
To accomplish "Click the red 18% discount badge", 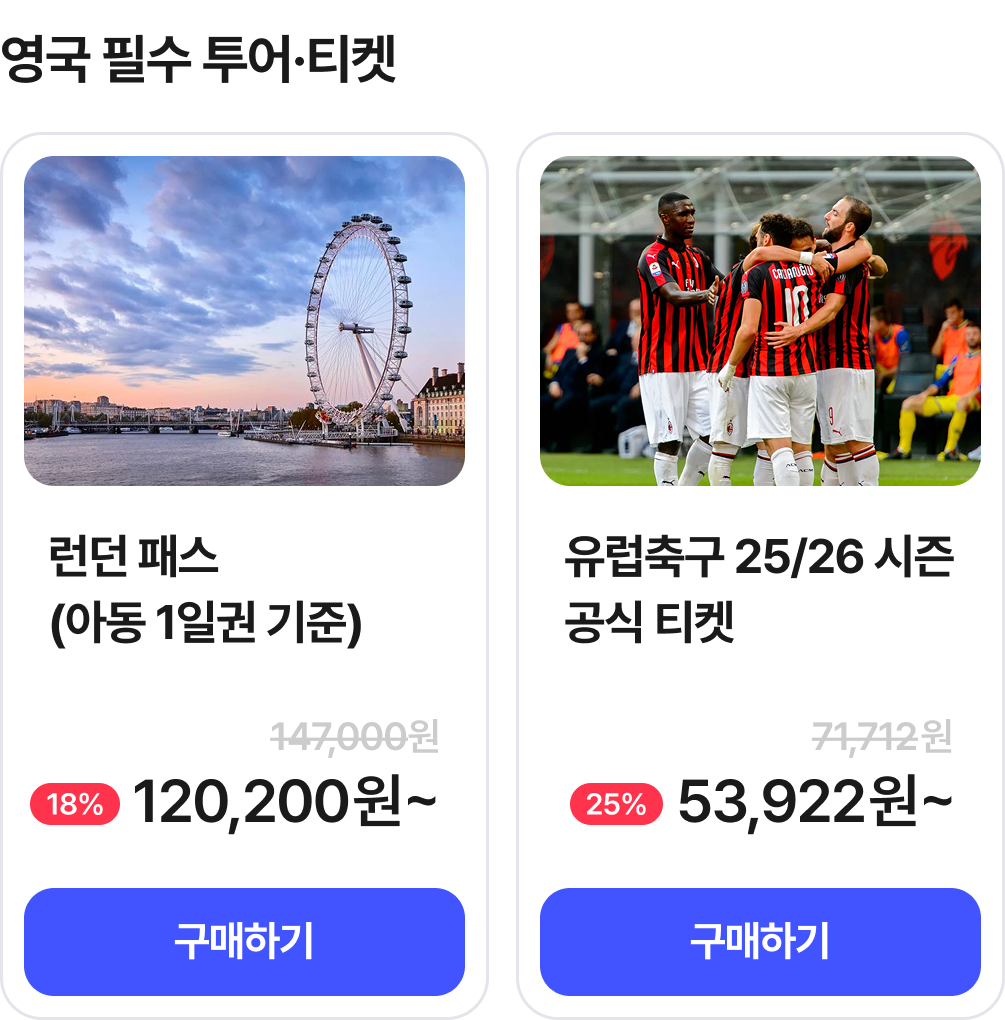I will click(x=75, y=805).
